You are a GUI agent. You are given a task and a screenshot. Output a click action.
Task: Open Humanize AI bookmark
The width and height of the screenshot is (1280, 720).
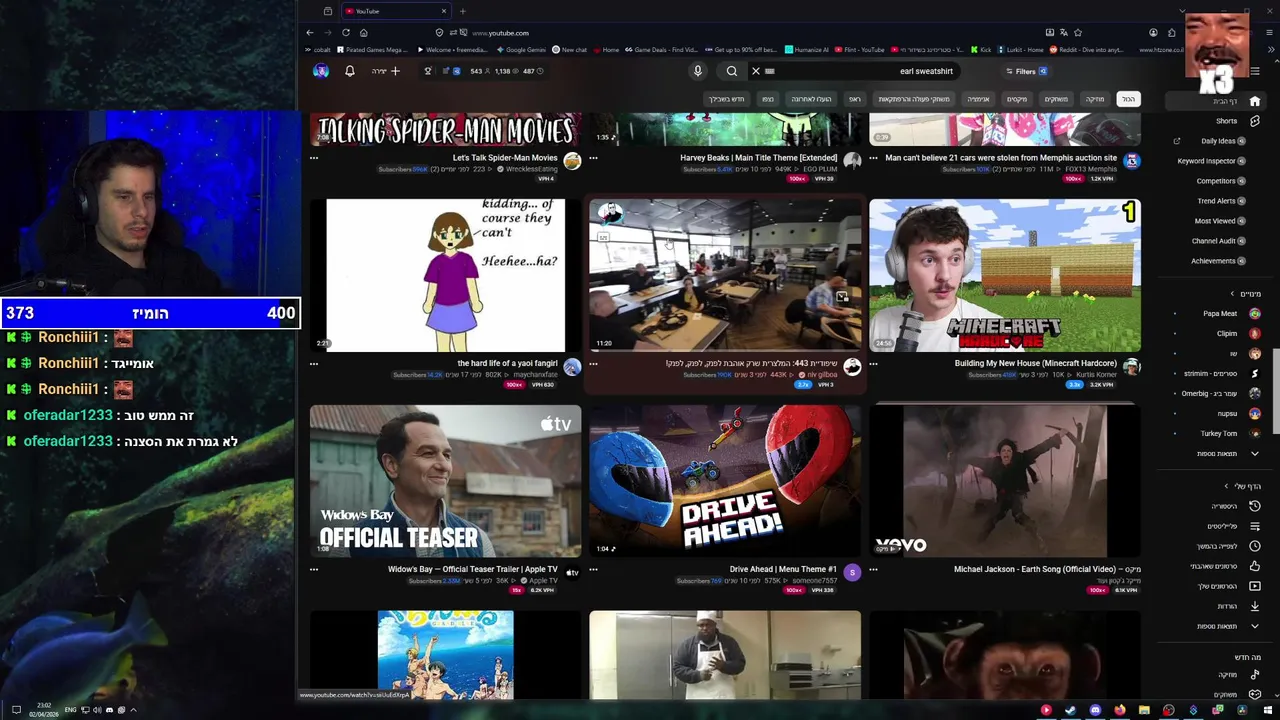click(x=808, y=49)
